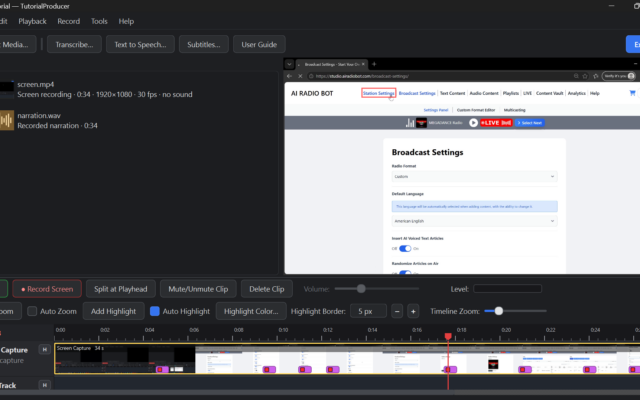Click the stop-loading X beside the address bar

300,76
